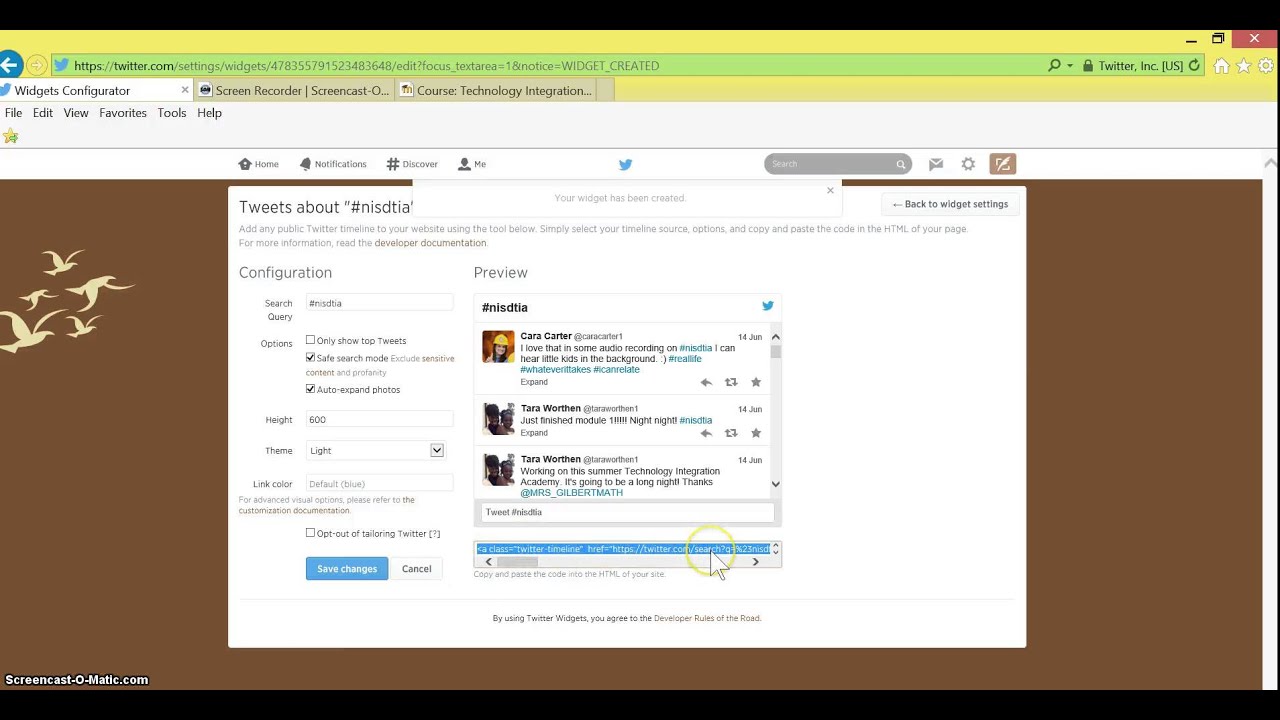Click the Twitter search magnifier icon
The image size is (1280, 720).
900,164
